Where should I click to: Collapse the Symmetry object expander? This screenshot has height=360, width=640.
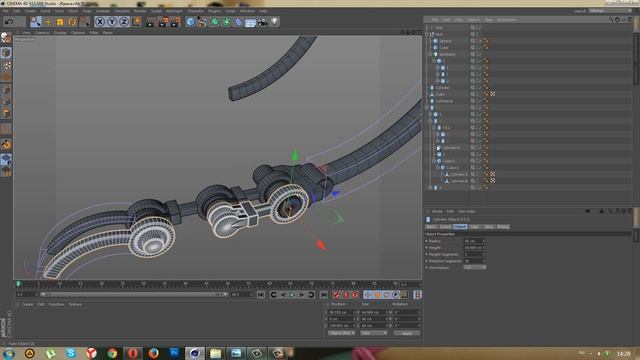pyautogui.click(x=430, y=54)
